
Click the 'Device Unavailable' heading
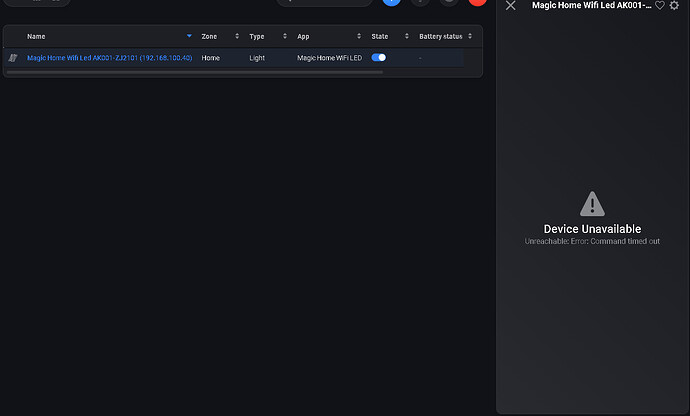tap(592, 229)
